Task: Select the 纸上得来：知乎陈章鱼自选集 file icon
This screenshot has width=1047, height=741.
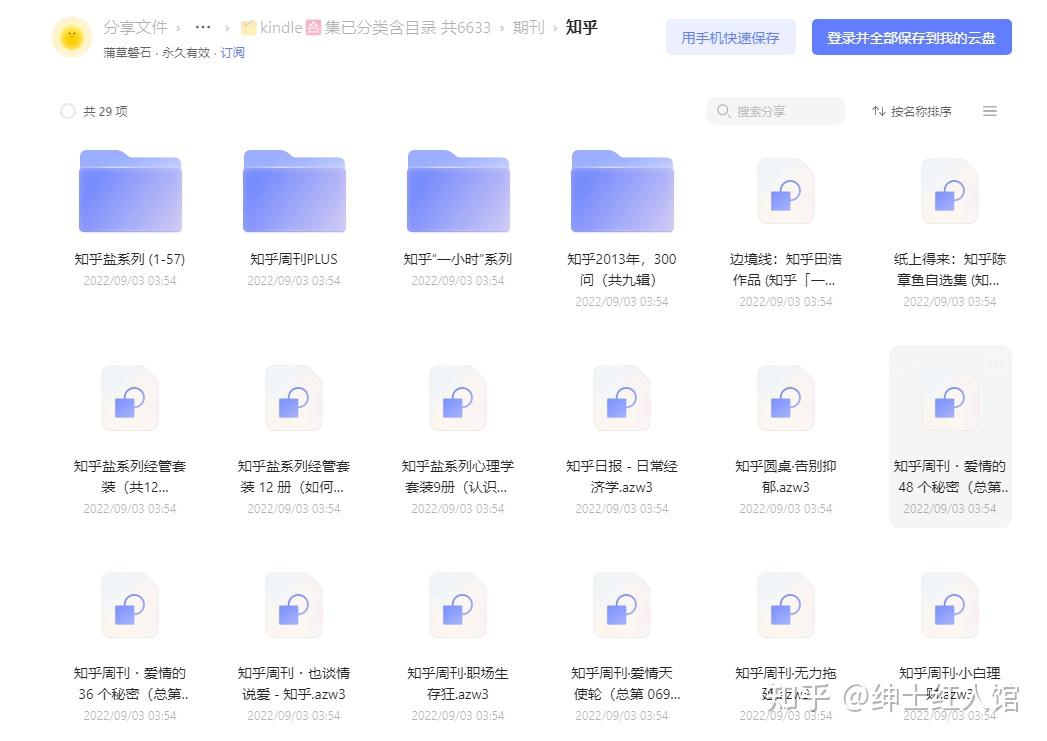Action: pos(950,192)
